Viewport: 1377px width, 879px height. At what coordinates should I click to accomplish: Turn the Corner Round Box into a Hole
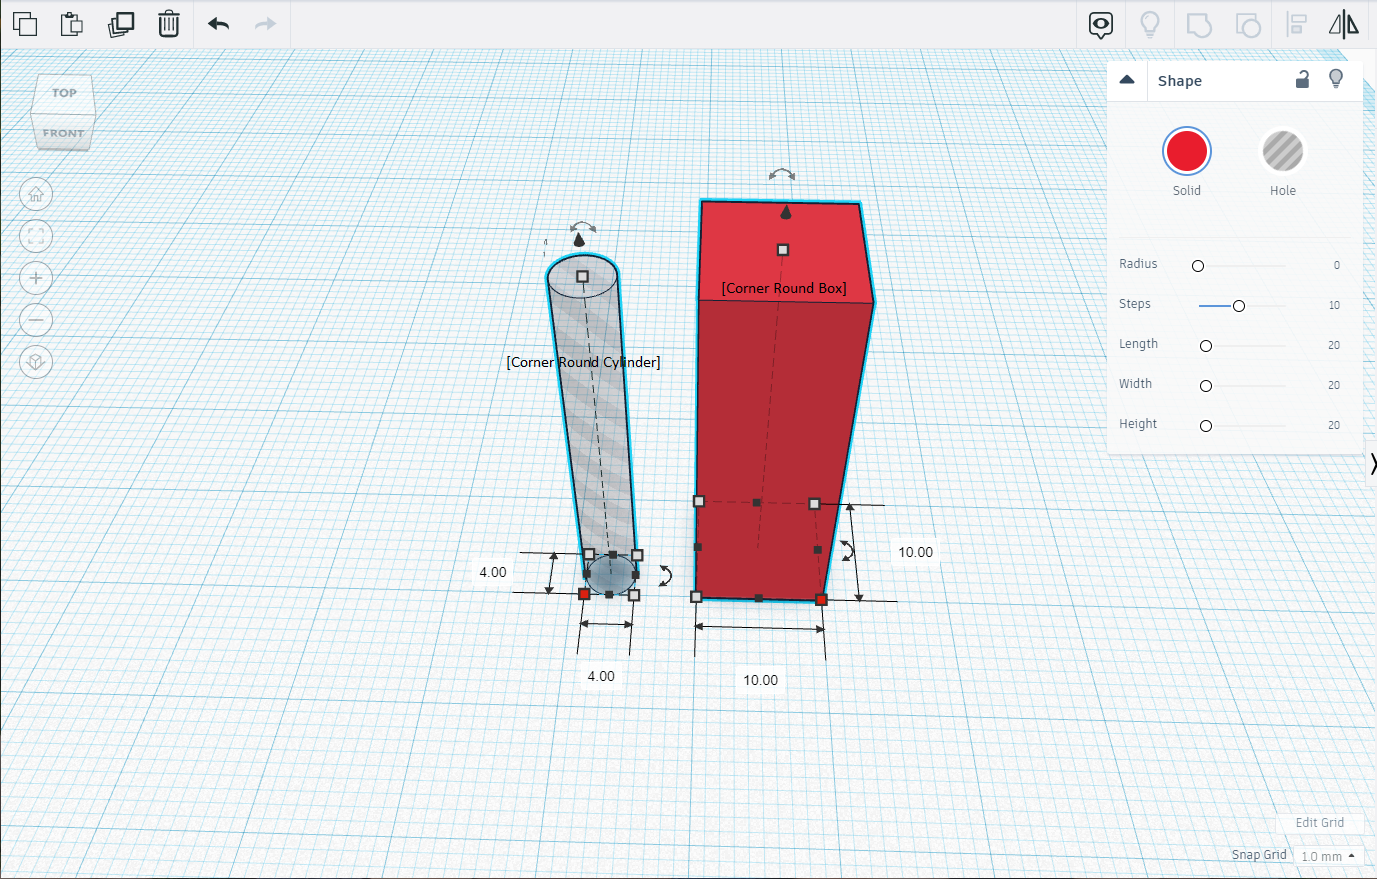(1281, 150)
